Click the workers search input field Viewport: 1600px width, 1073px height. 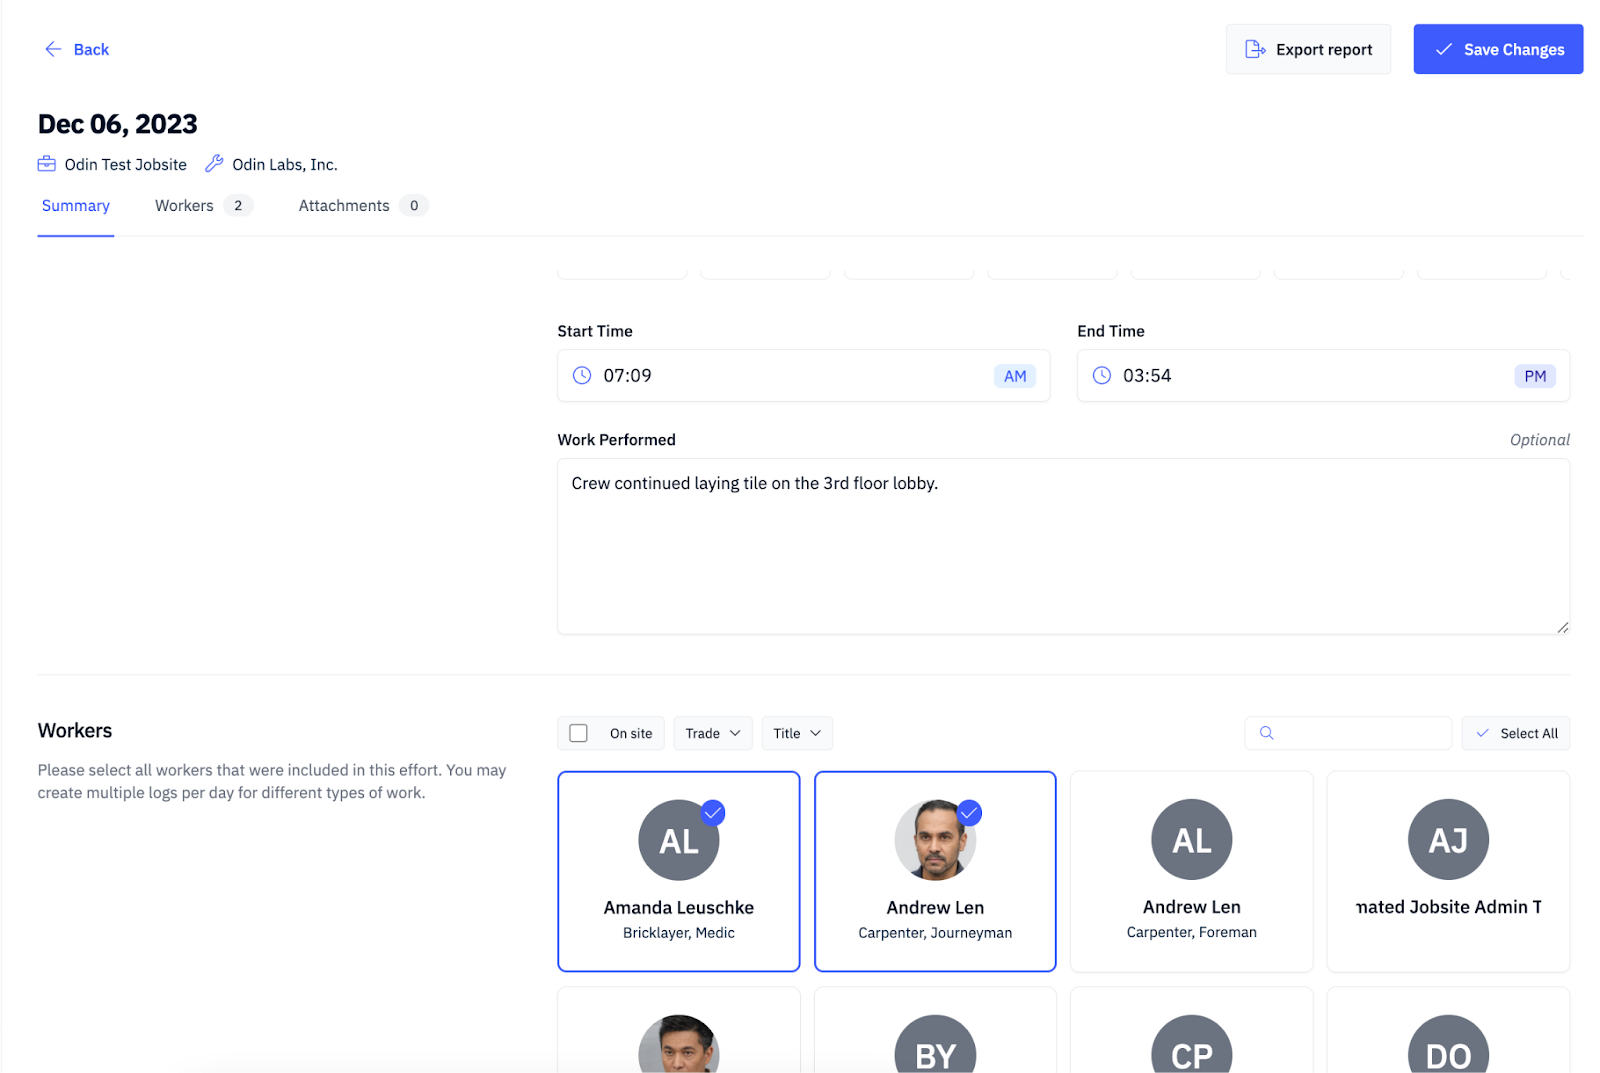tap(1348, 733)
